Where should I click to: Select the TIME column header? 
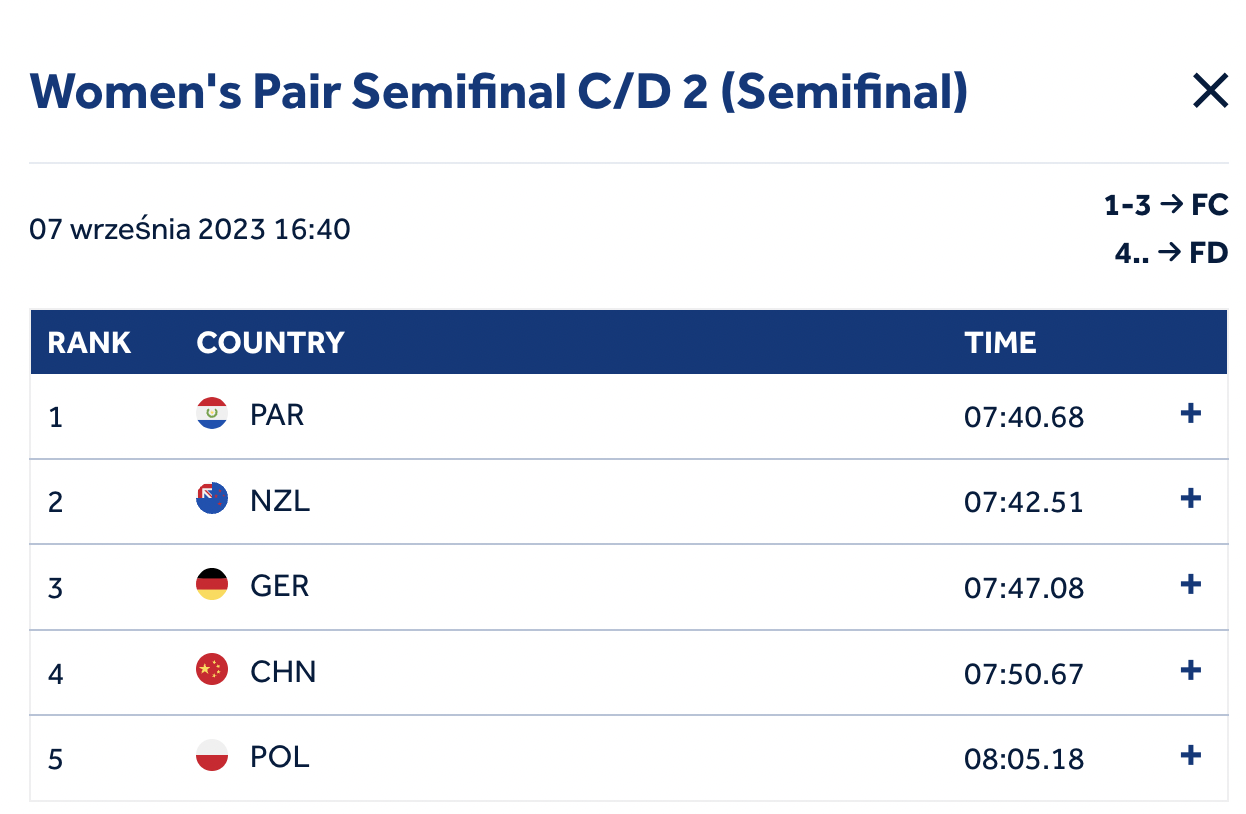(x=1000, y=343)
